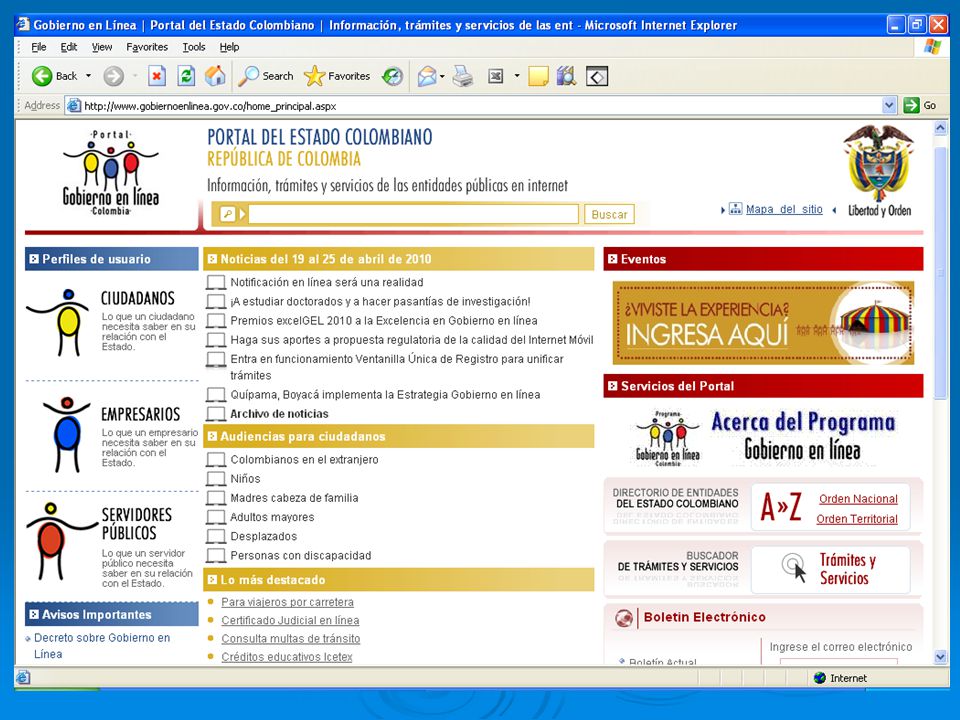Expand the Mail button dropdown arrow
The width and height of the screenshot is (960, 720).
point(442,77)
